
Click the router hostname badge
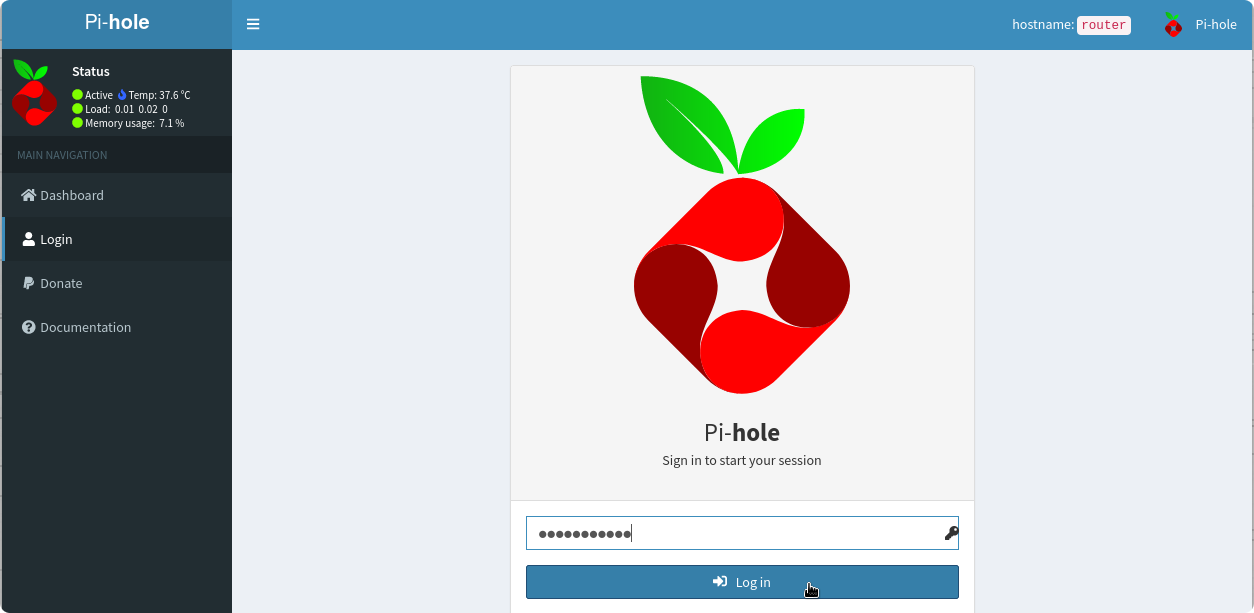pyautogui.click(x=1104, y=25)
